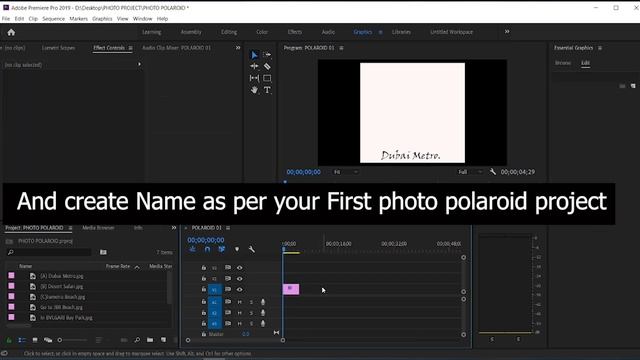Screen dimensions: 640x360
Task: Open the Program POLAROID 01 panel menu
Action: pyautogui.click(x=341, y=48)
